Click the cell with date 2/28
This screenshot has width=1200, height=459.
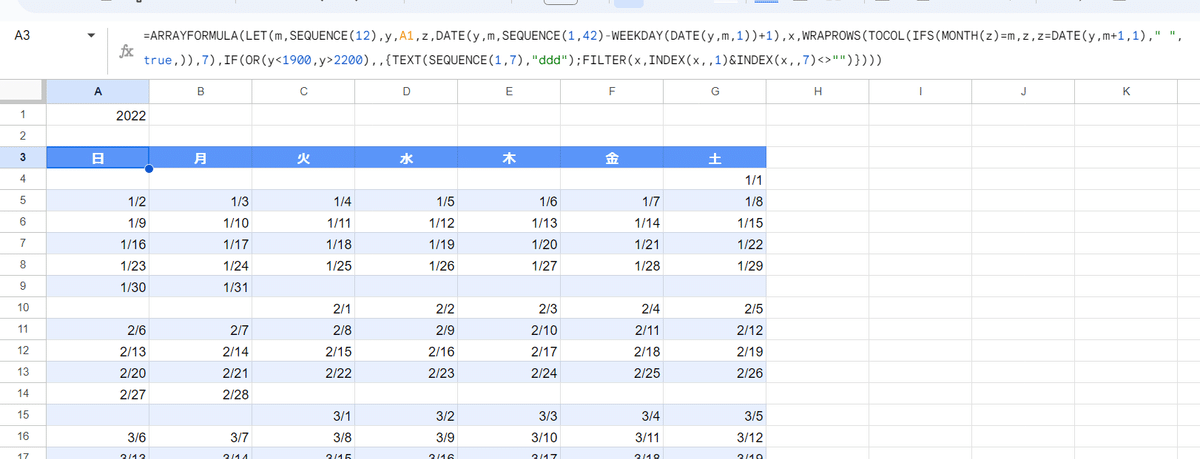[201, 394]
